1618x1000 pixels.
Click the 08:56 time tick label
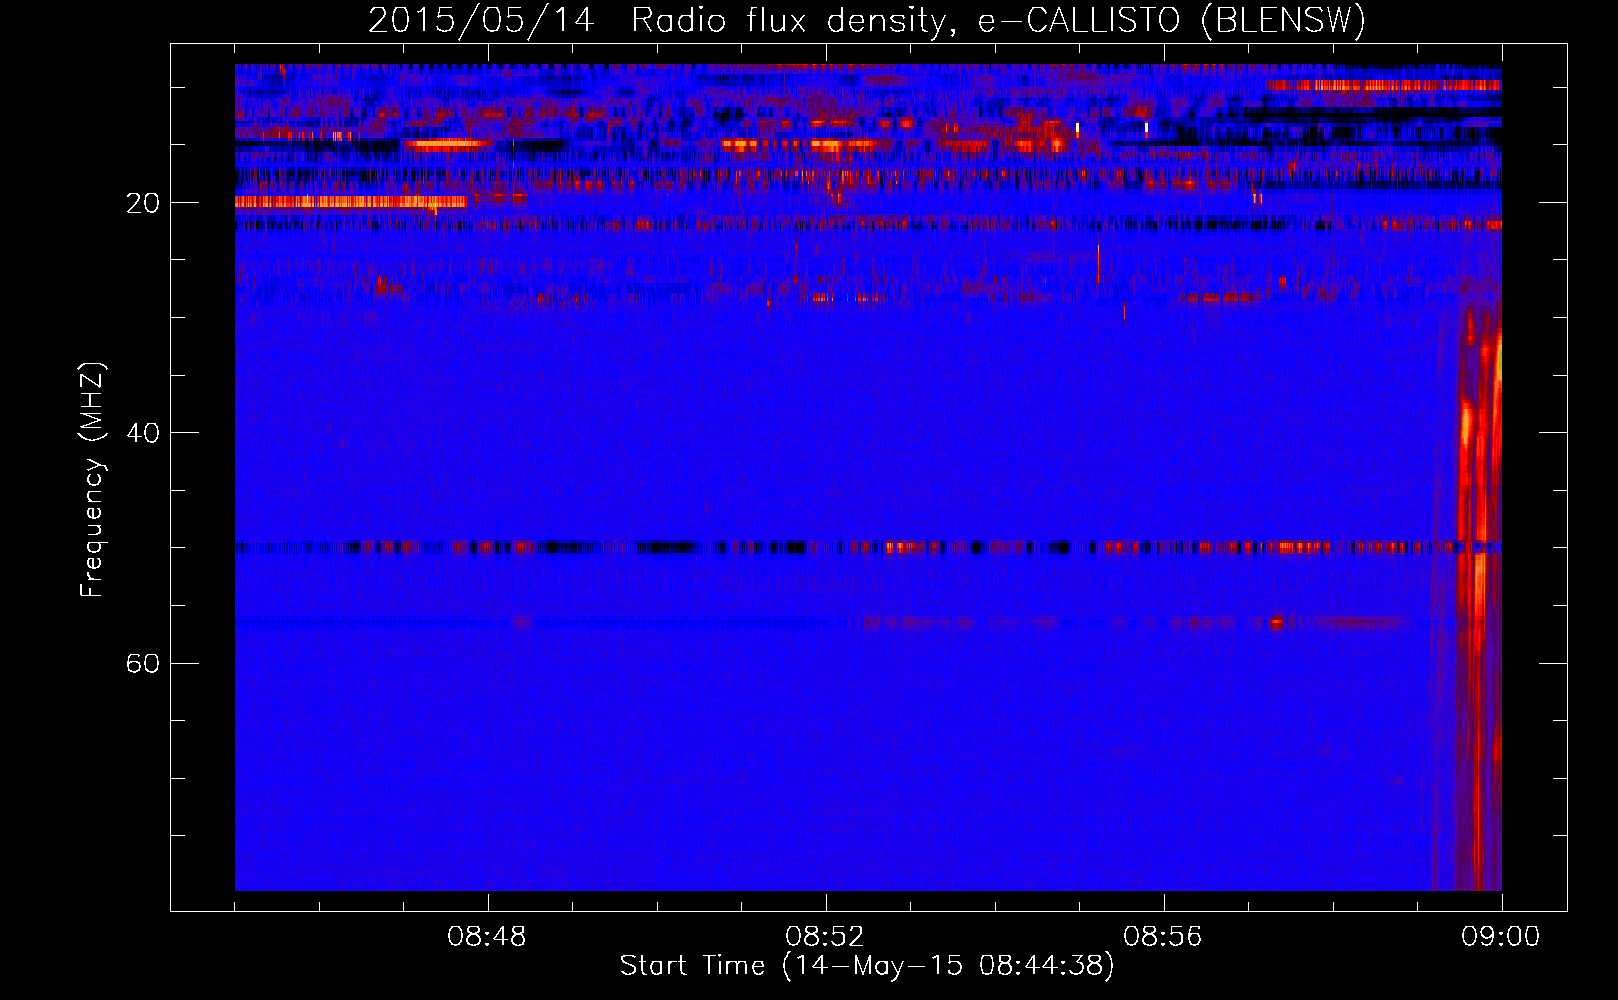click(1163, 937)
